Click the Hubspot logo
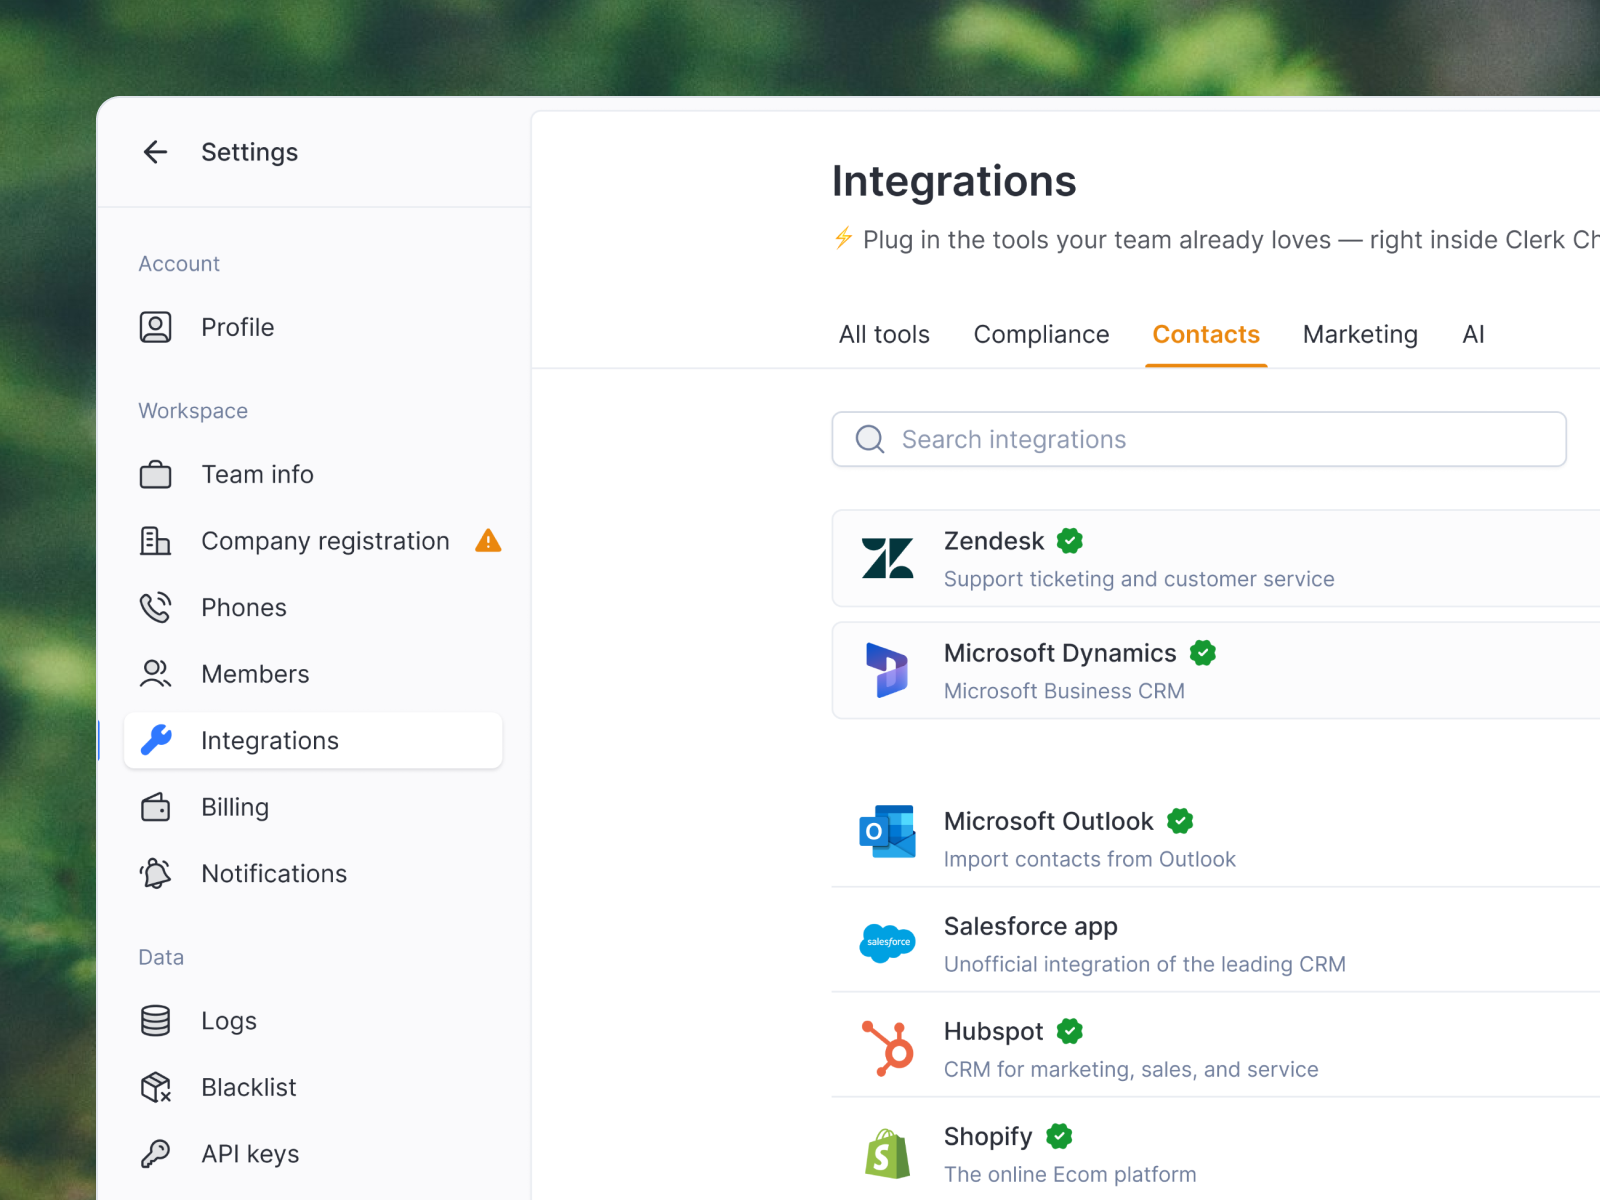Viewport: 1600px width, 1200px height. tap(888, 1048)
